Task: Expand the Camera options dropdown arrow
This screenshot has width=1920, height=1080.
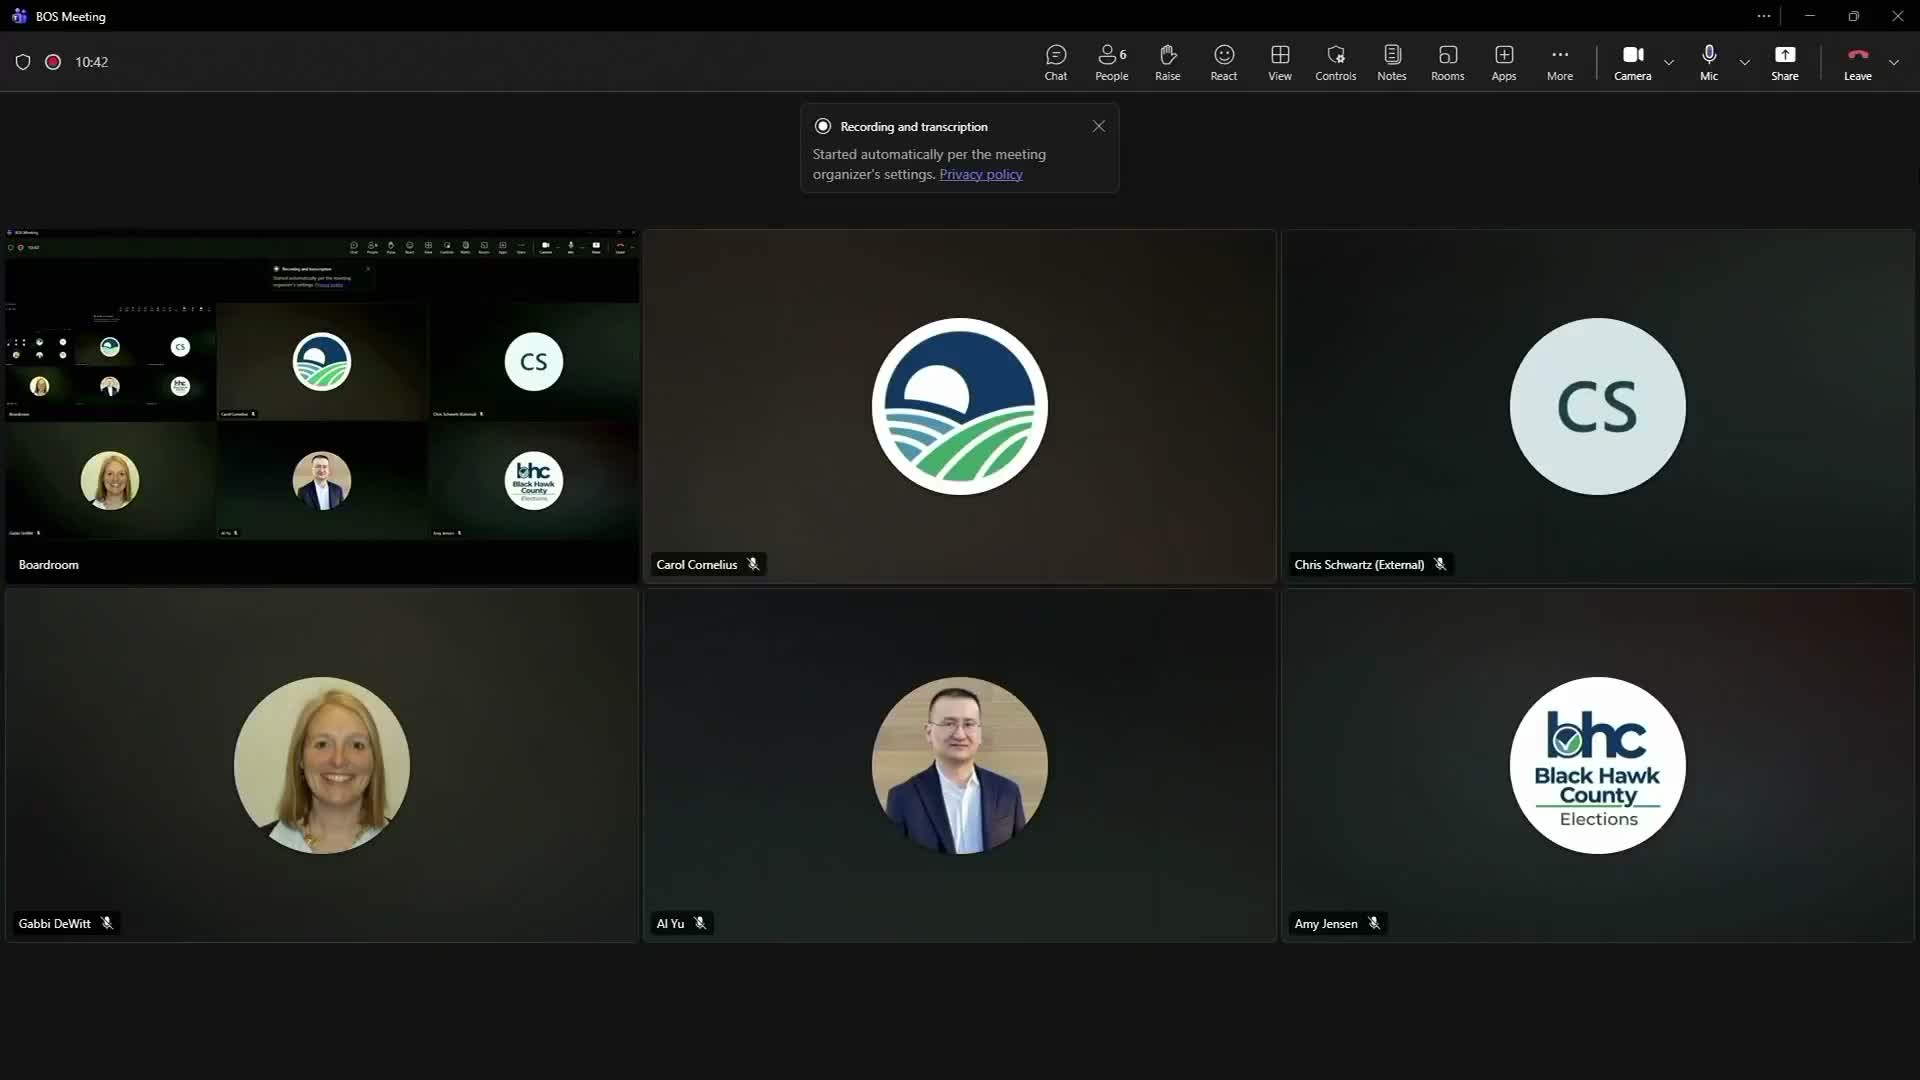Action: tap(1669, 62)
